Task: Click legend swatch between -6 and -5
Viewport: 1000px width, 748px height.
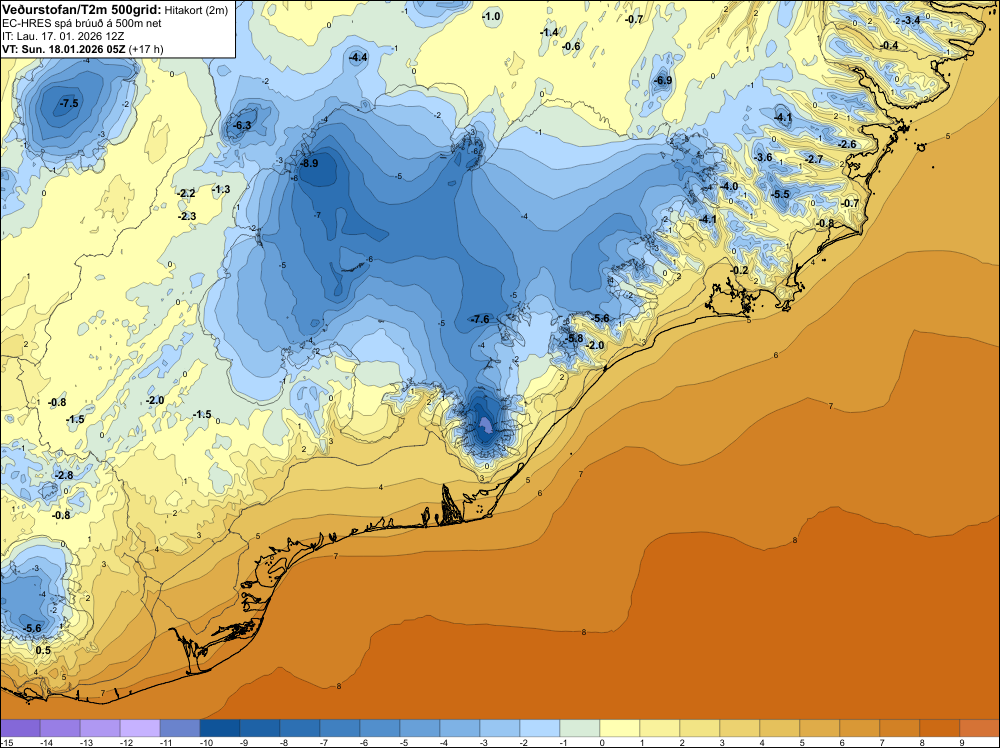Action: (379, 728)
